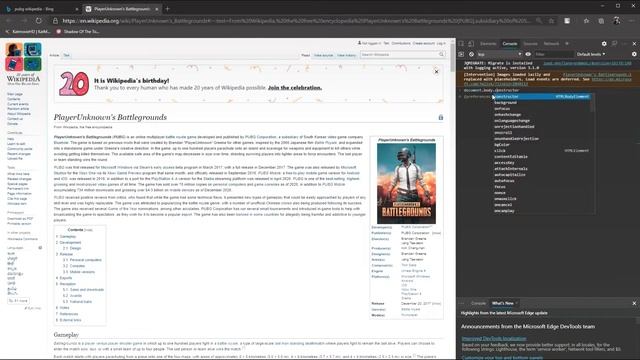Screen dimensions: 640x360
Task: Select 'constructor' autocomplete suggestion
Action: pos(542,97)
